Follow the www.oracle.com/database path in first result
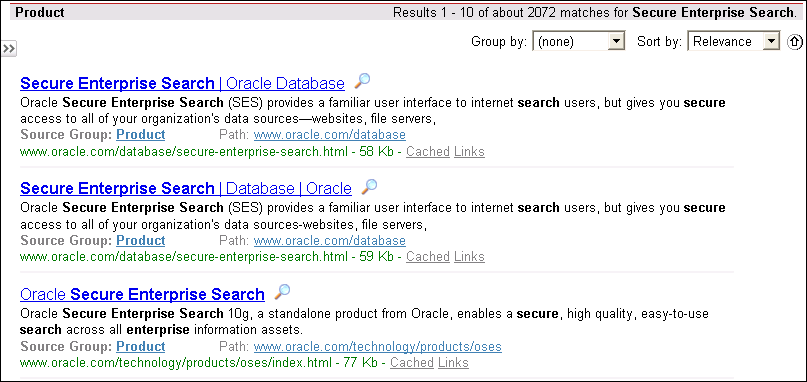Image resolution: width=807 pixels, height=382 pixels. coord(330,135)
